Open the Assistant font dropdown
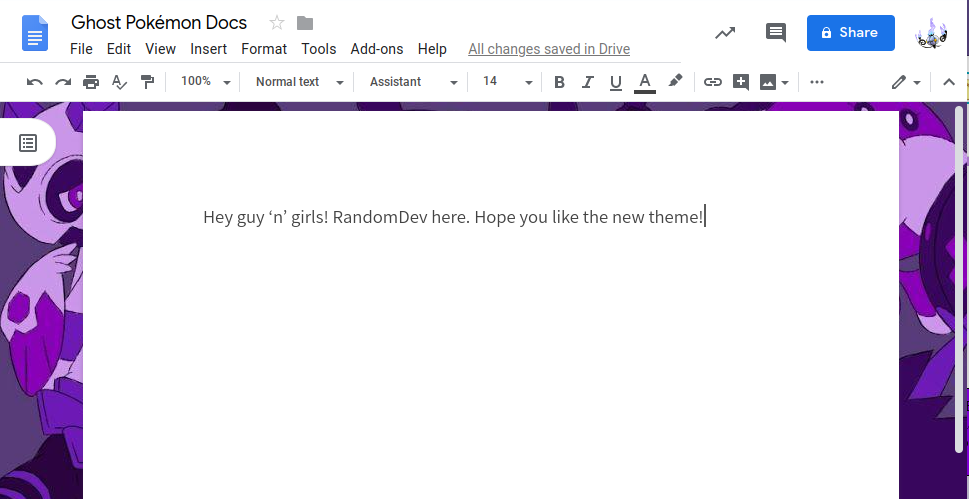 (x=413, y=82)
